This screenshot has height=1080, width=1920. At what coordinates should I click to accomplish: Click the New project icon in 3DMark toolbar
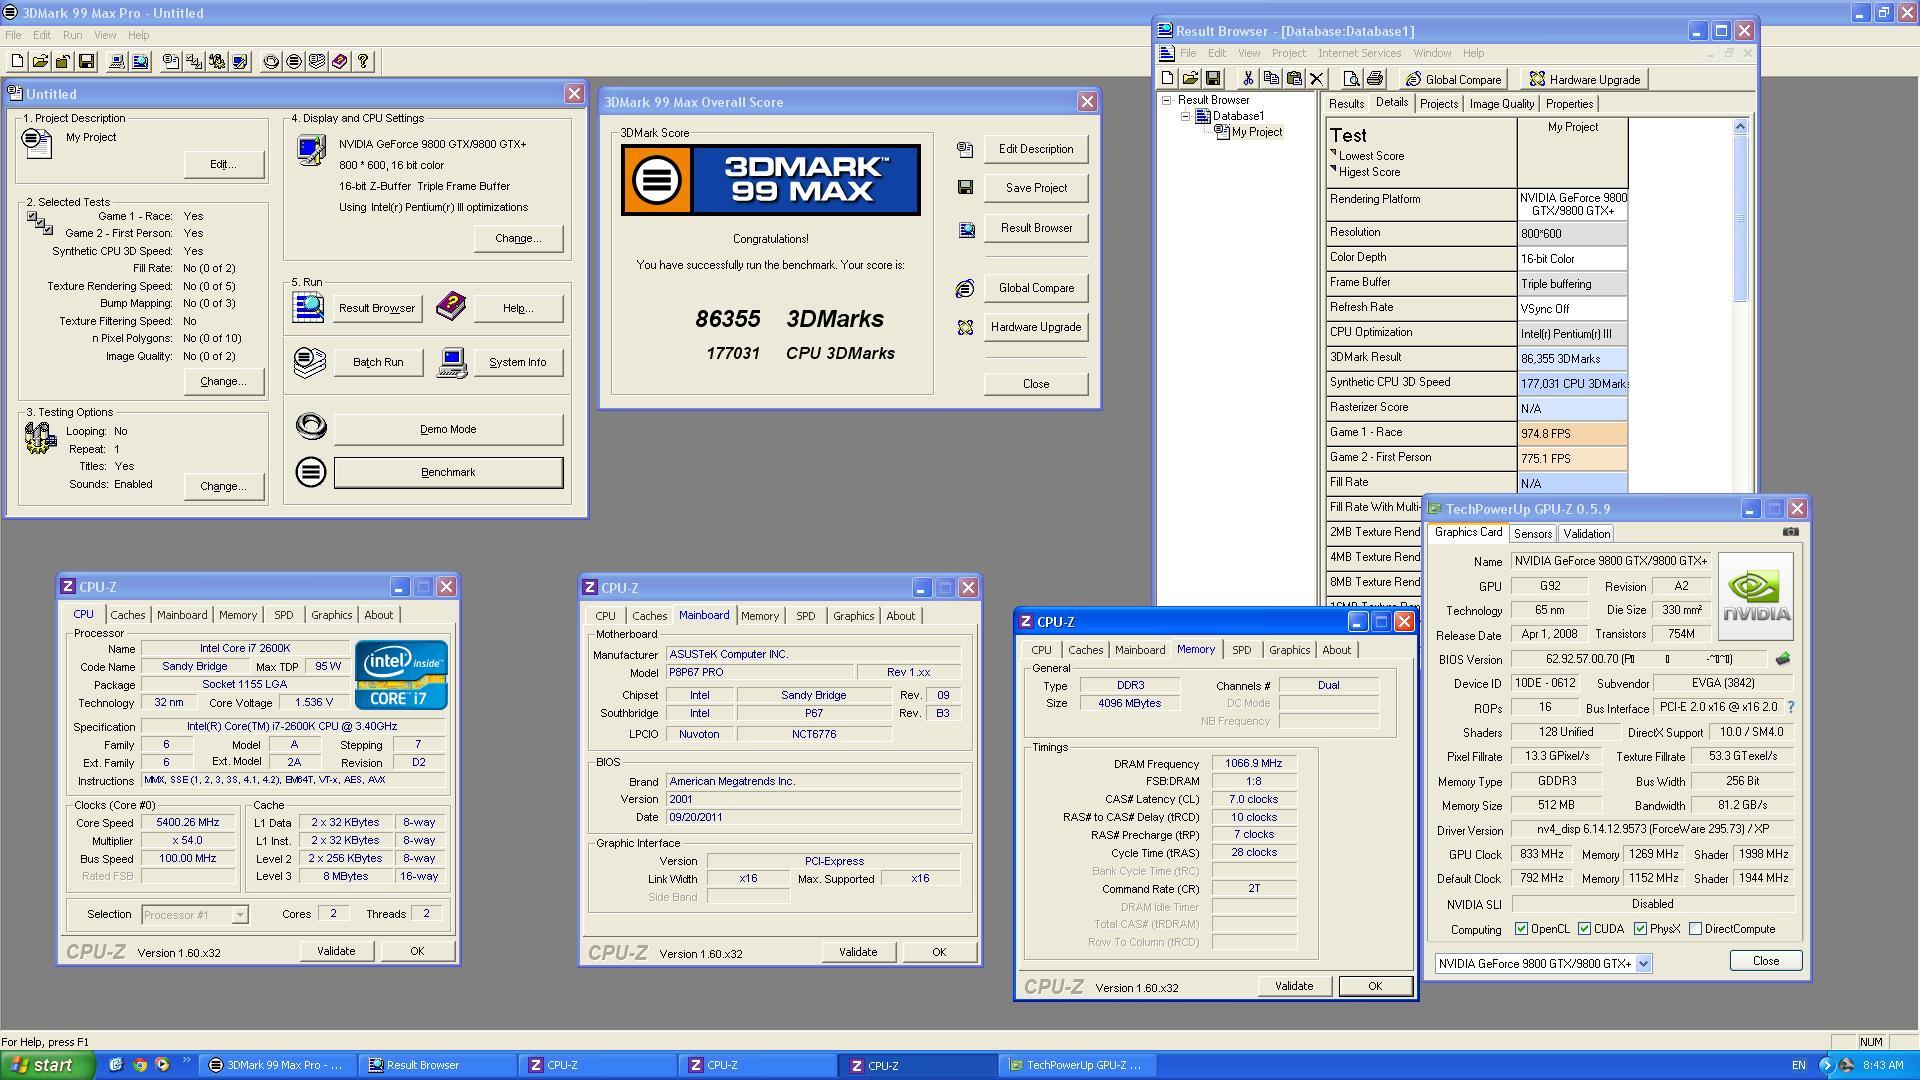click(x=17, y=62)
